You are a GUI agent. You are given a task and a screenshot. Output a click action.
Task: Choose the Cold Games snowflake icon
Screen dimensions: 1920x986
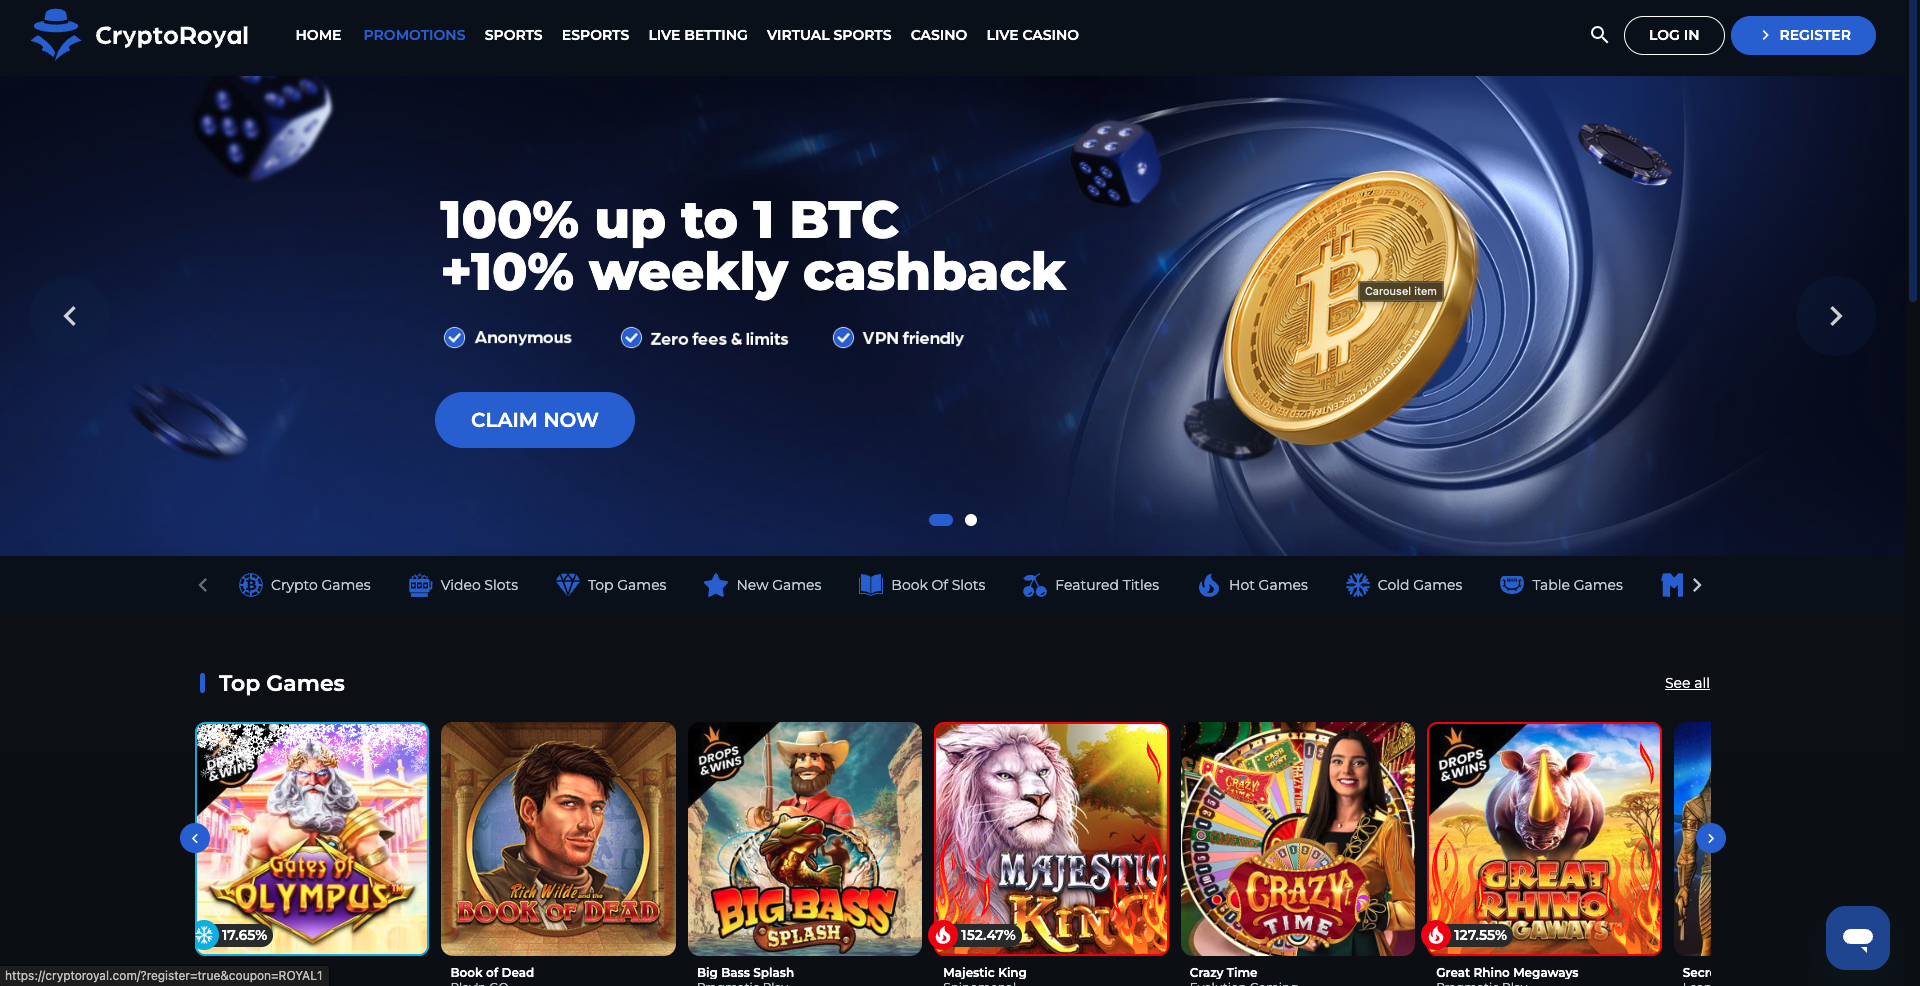pyautogui.click(x=1357, y=585)
